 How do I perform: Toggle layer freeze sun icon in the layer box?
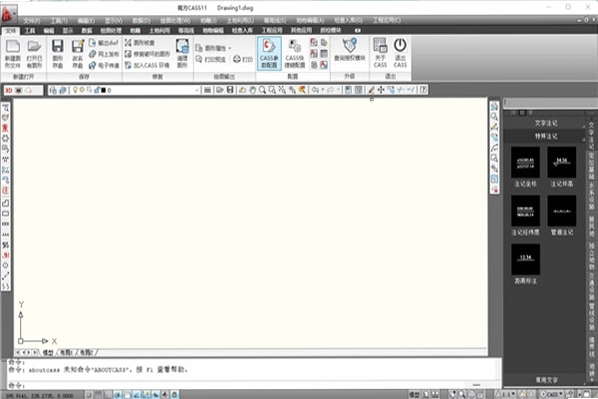82,90
